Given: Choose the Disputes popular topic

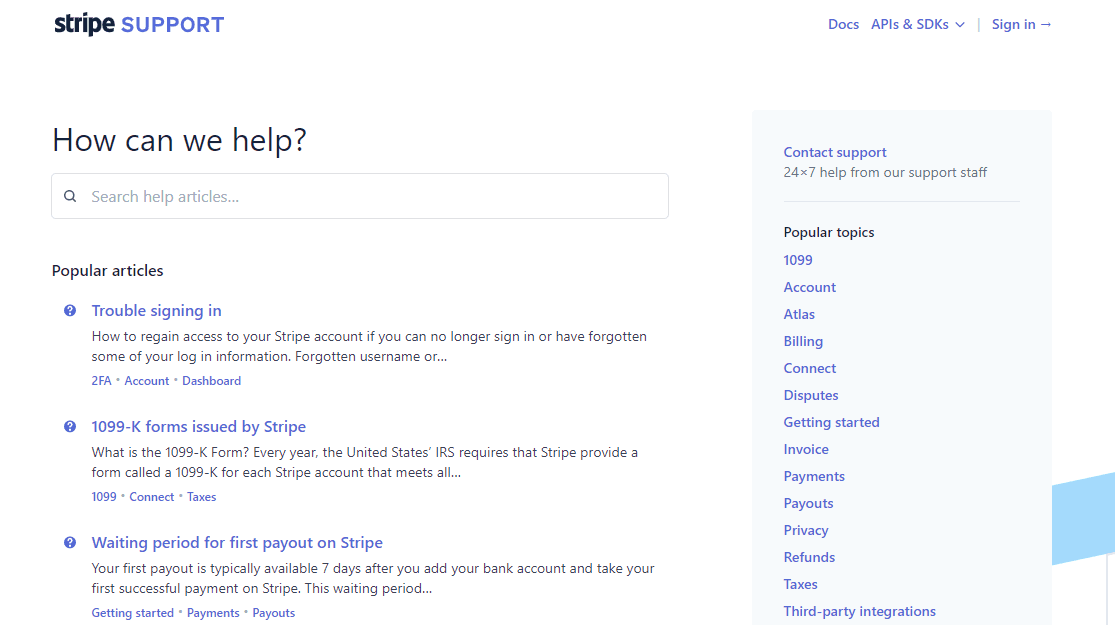Looking at the screenshot, I should [x=811, y=395].
